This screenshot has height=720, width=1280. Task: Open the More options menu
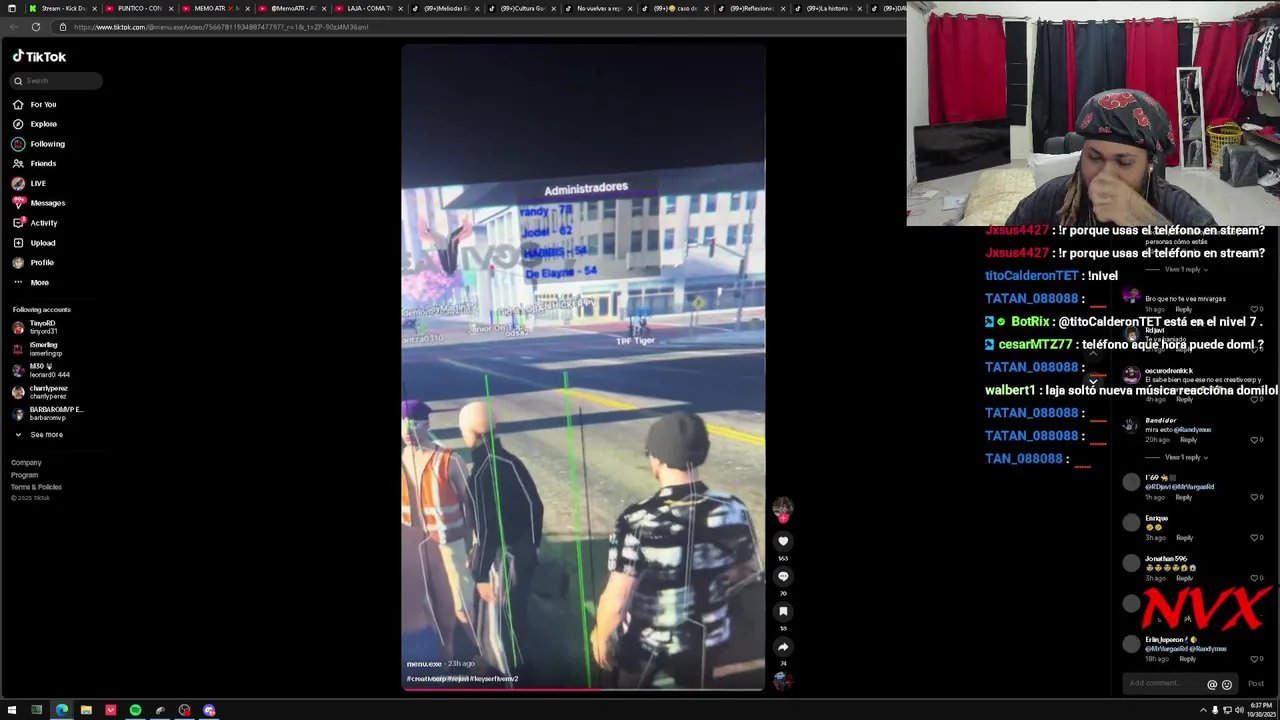(x=30, y=282)
